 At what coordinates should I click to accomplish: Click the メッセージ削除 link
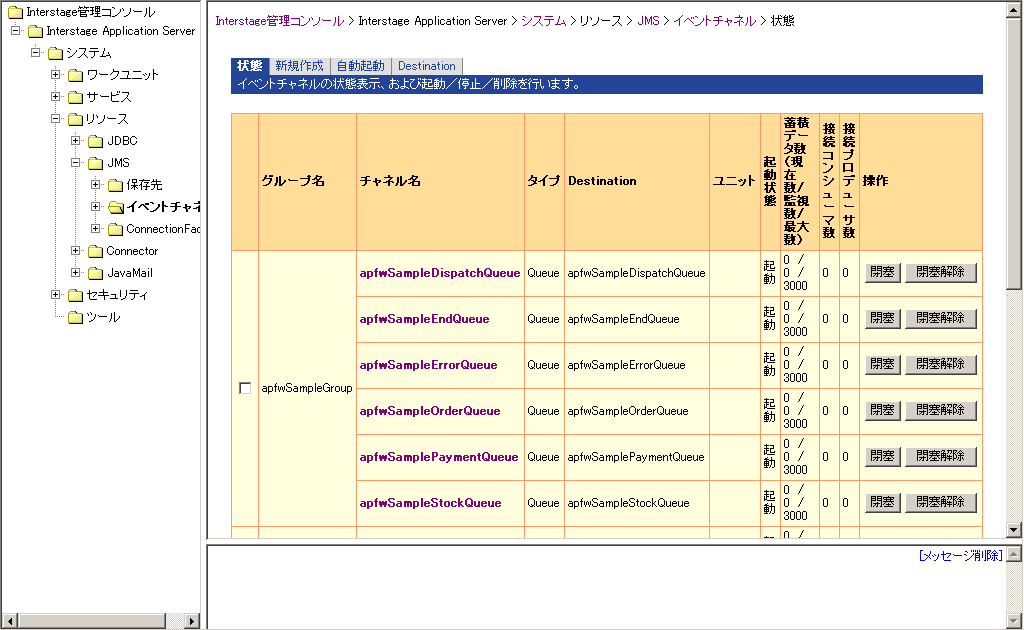[960, 555]
